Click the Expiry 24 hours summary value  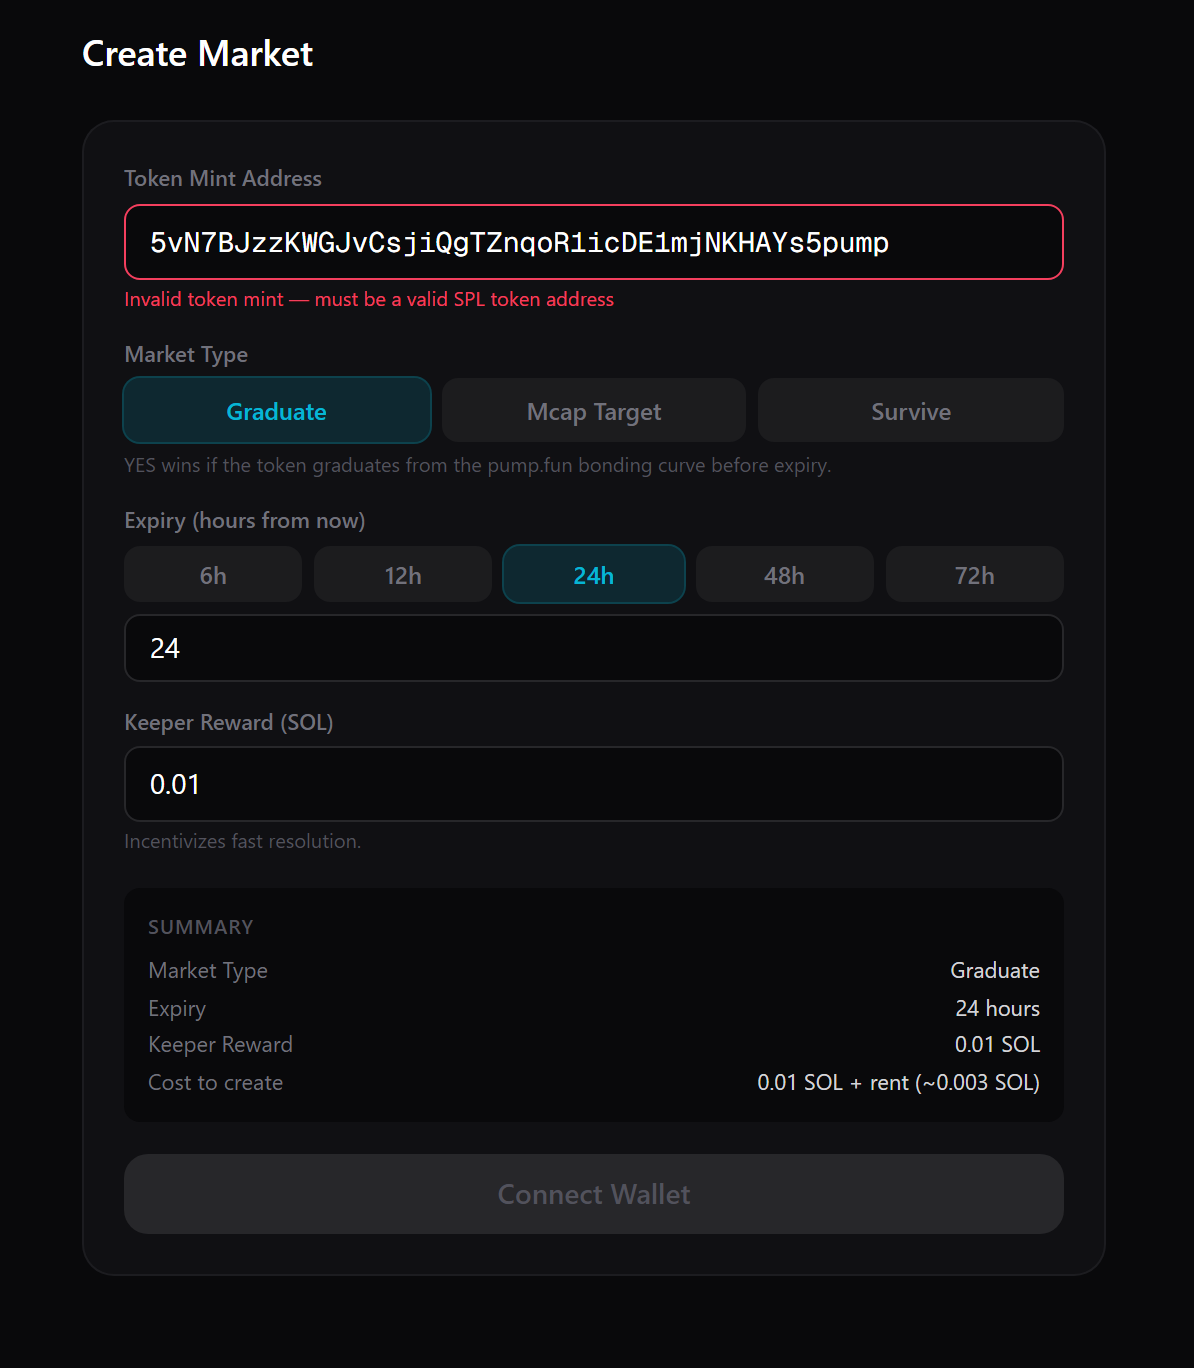click(997, 1008)
